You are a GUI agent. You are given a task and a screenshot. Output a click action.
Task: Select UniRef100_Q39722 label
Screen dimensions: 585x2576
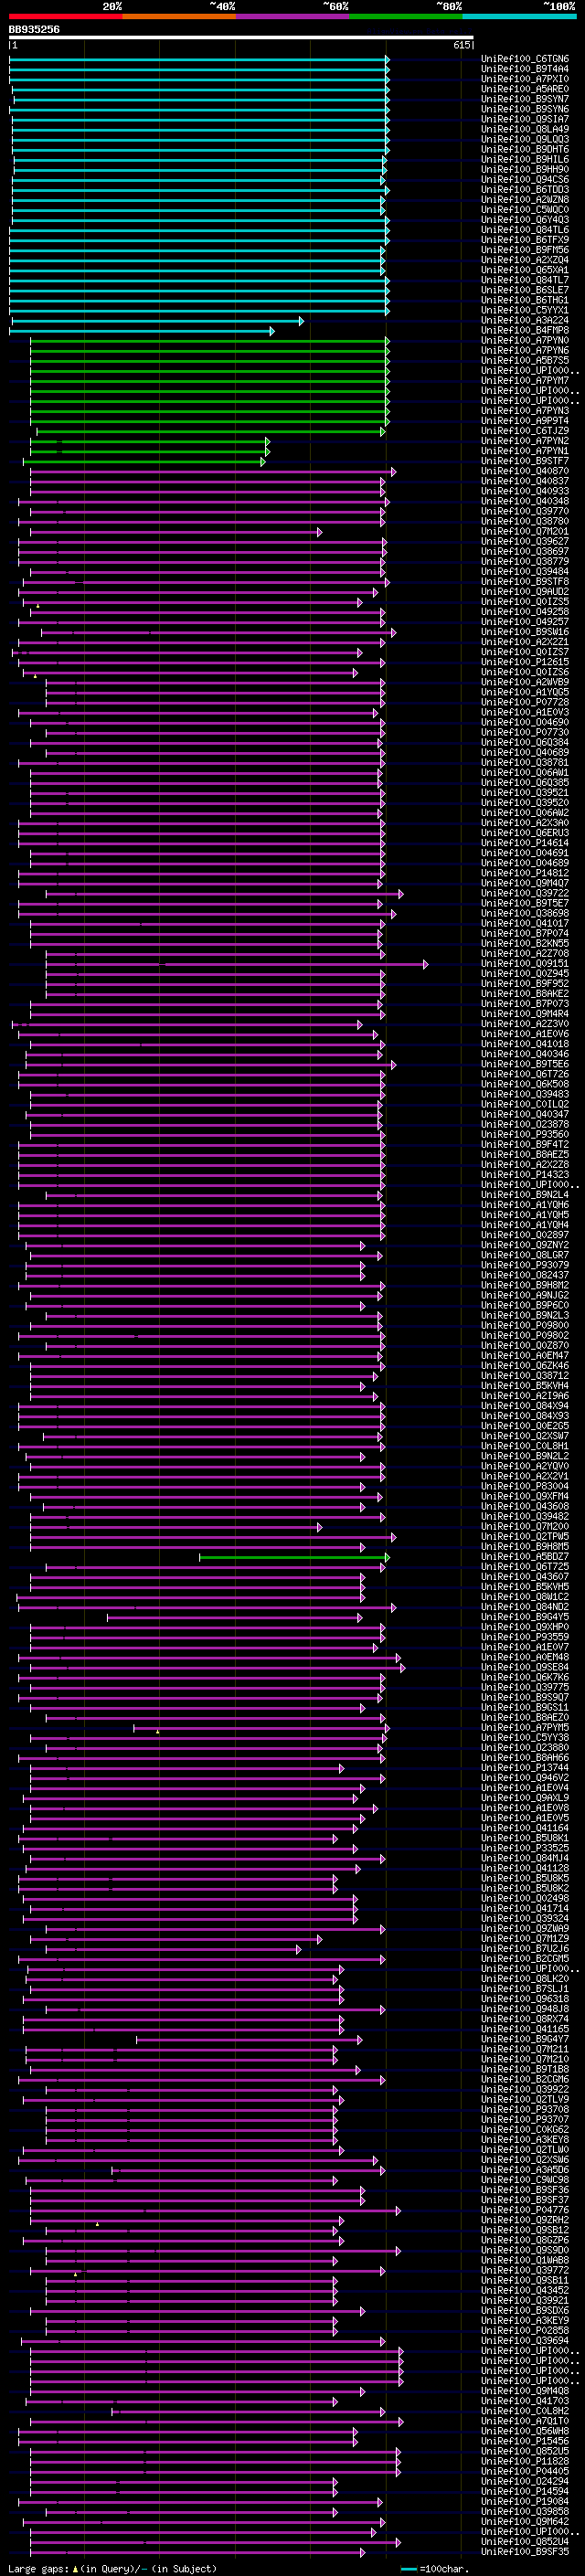(525, 893)
